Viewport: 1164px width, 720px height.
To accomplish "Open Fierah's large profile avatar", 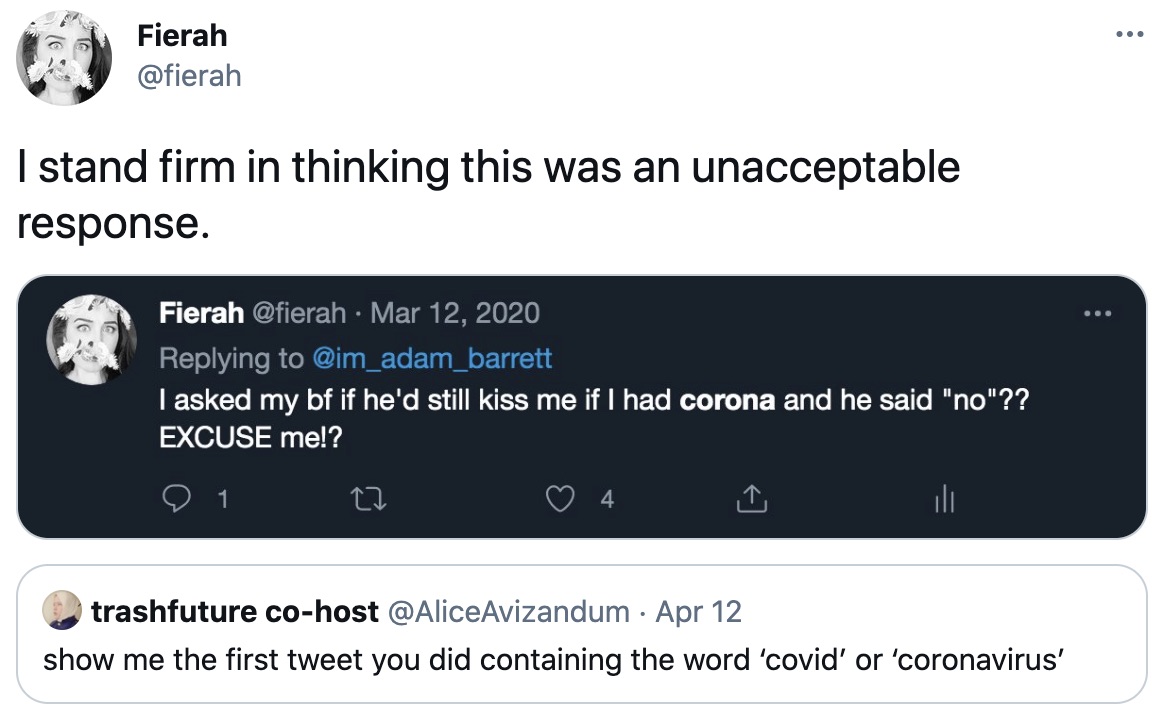I will pyautogui.click(x=65, y=58).
